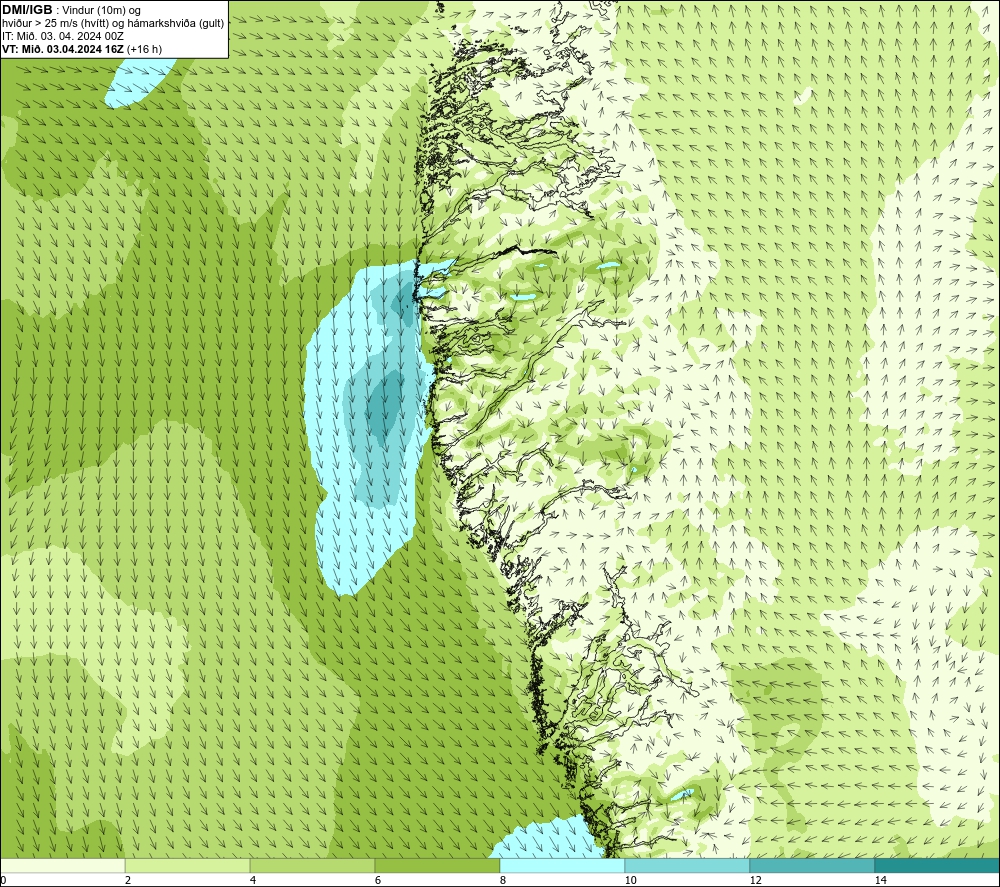Click the '10' scale label
Viewport: 1000px width, 887px height.
click(x=630, y=880)
